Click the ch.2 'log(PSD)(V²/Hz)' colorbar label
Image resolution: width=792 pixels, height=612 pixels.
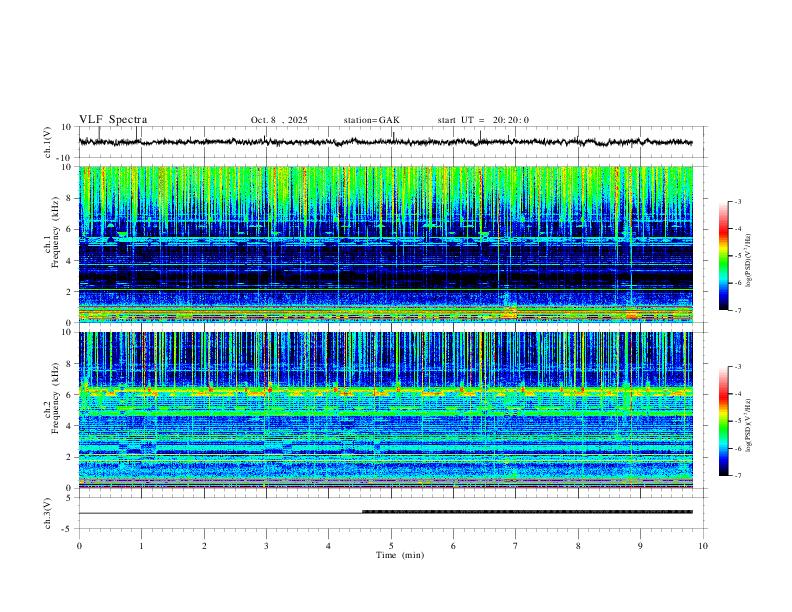[749, 425]
